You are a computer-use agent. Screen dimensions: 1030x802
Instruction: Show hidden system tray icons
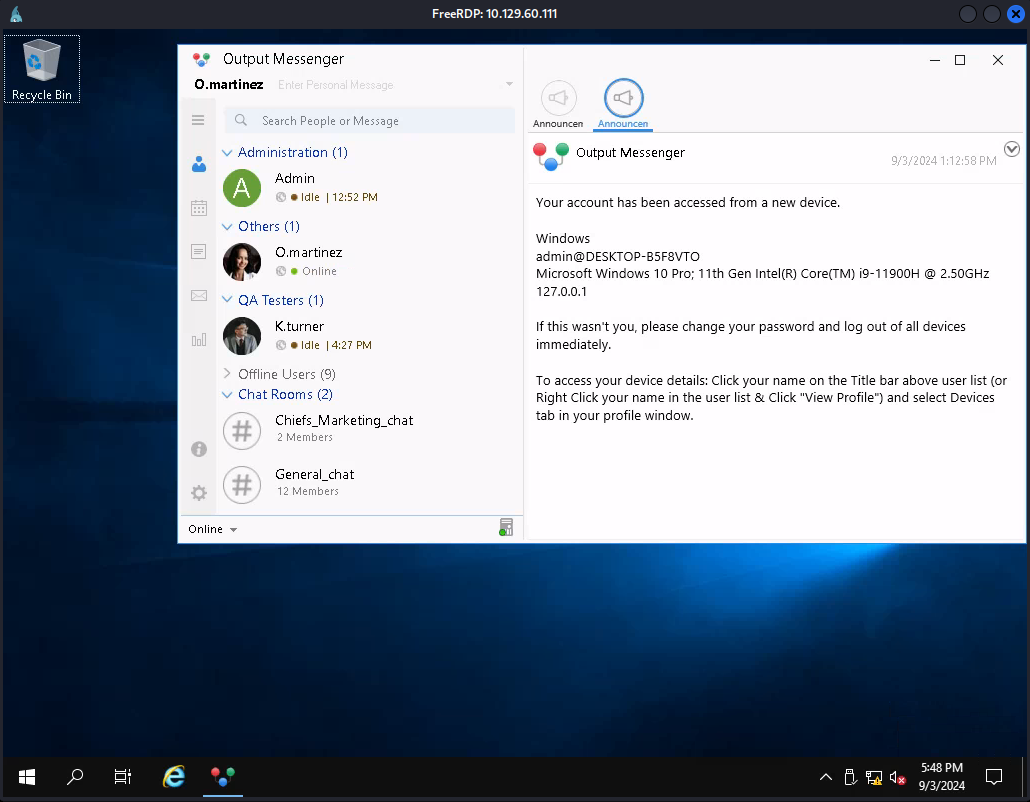826,778
